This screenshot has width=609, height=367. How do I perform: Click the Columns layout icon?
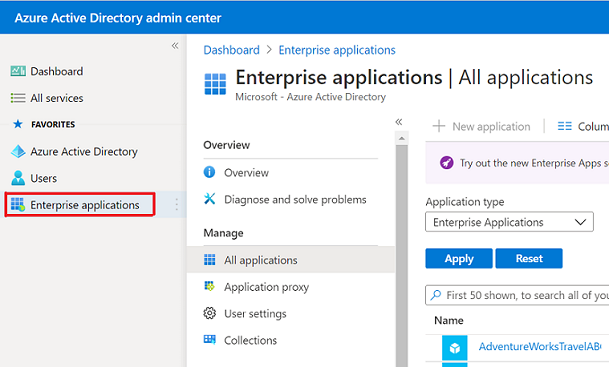[x=565, y=126]
